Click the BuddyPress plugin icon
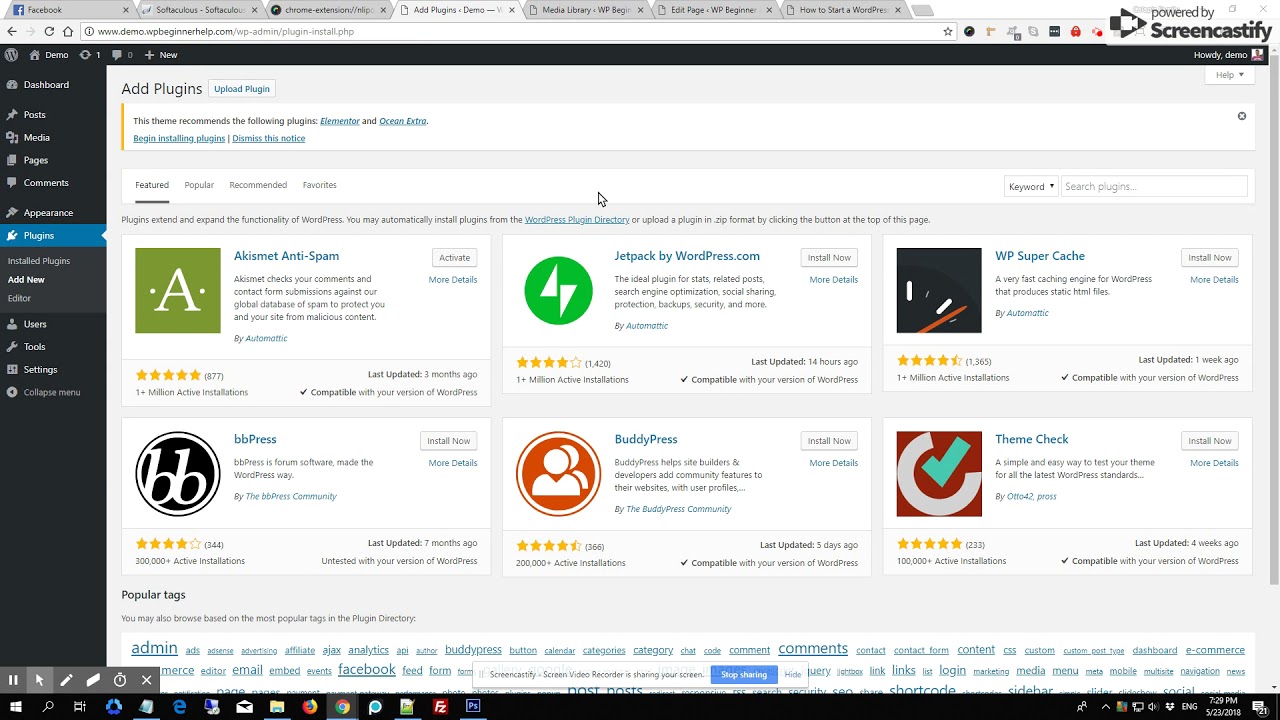 558,474
